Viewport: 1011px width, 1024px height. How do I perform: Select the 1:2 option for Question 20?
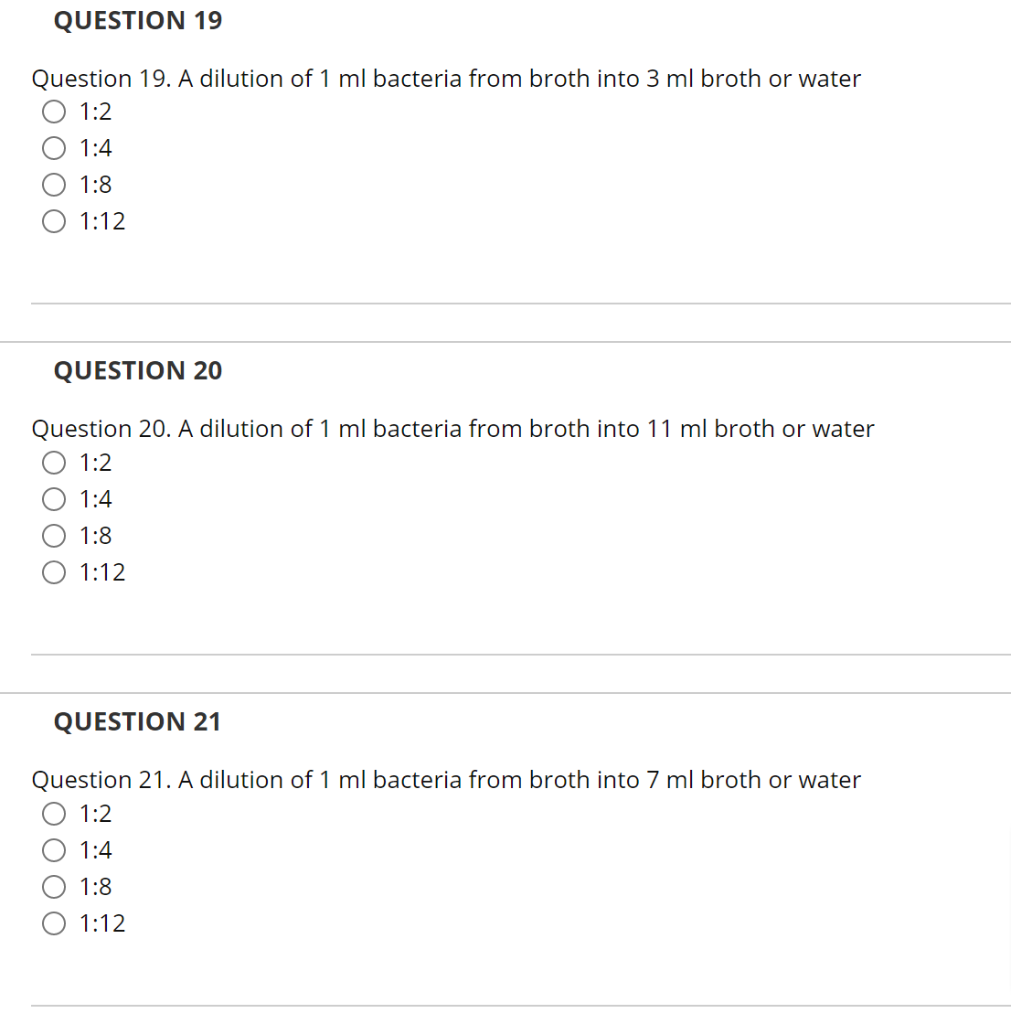(x=53, y=463)
